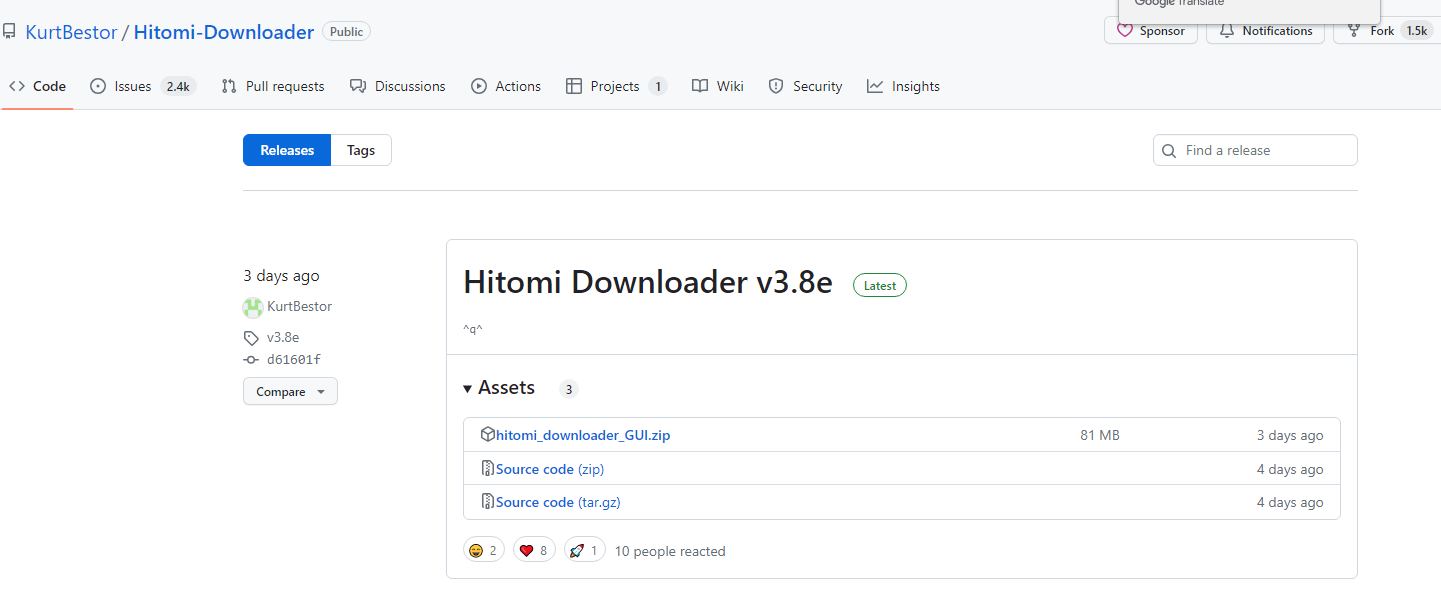Toggle the heart reaction with 8
1441x602 pixels.
[534, 550]
